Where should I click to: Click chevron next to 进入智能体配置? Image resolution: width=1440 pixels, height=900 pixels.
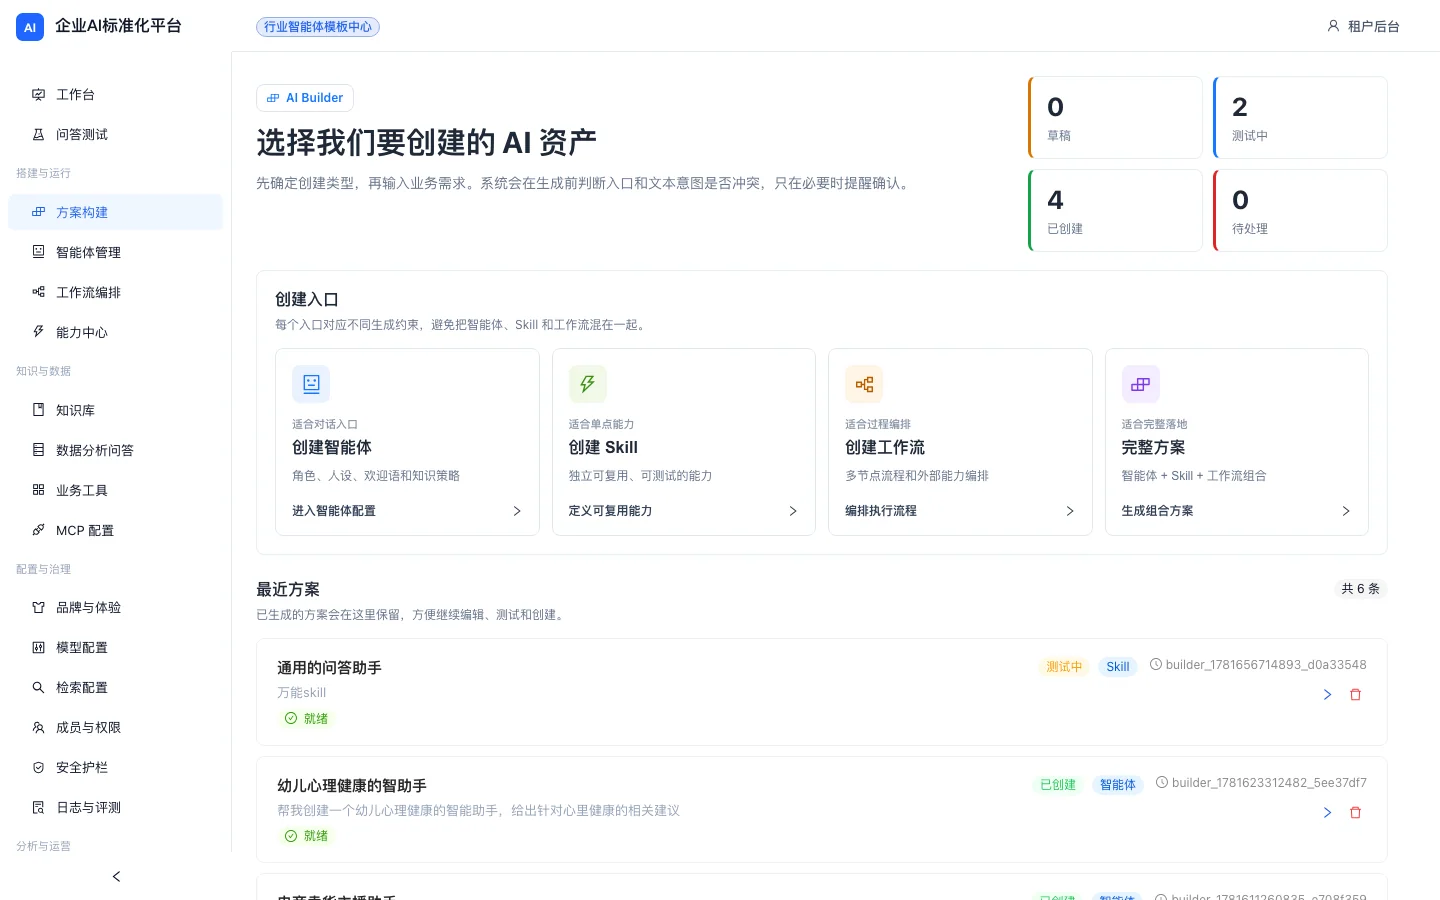[x=517, y=511]
